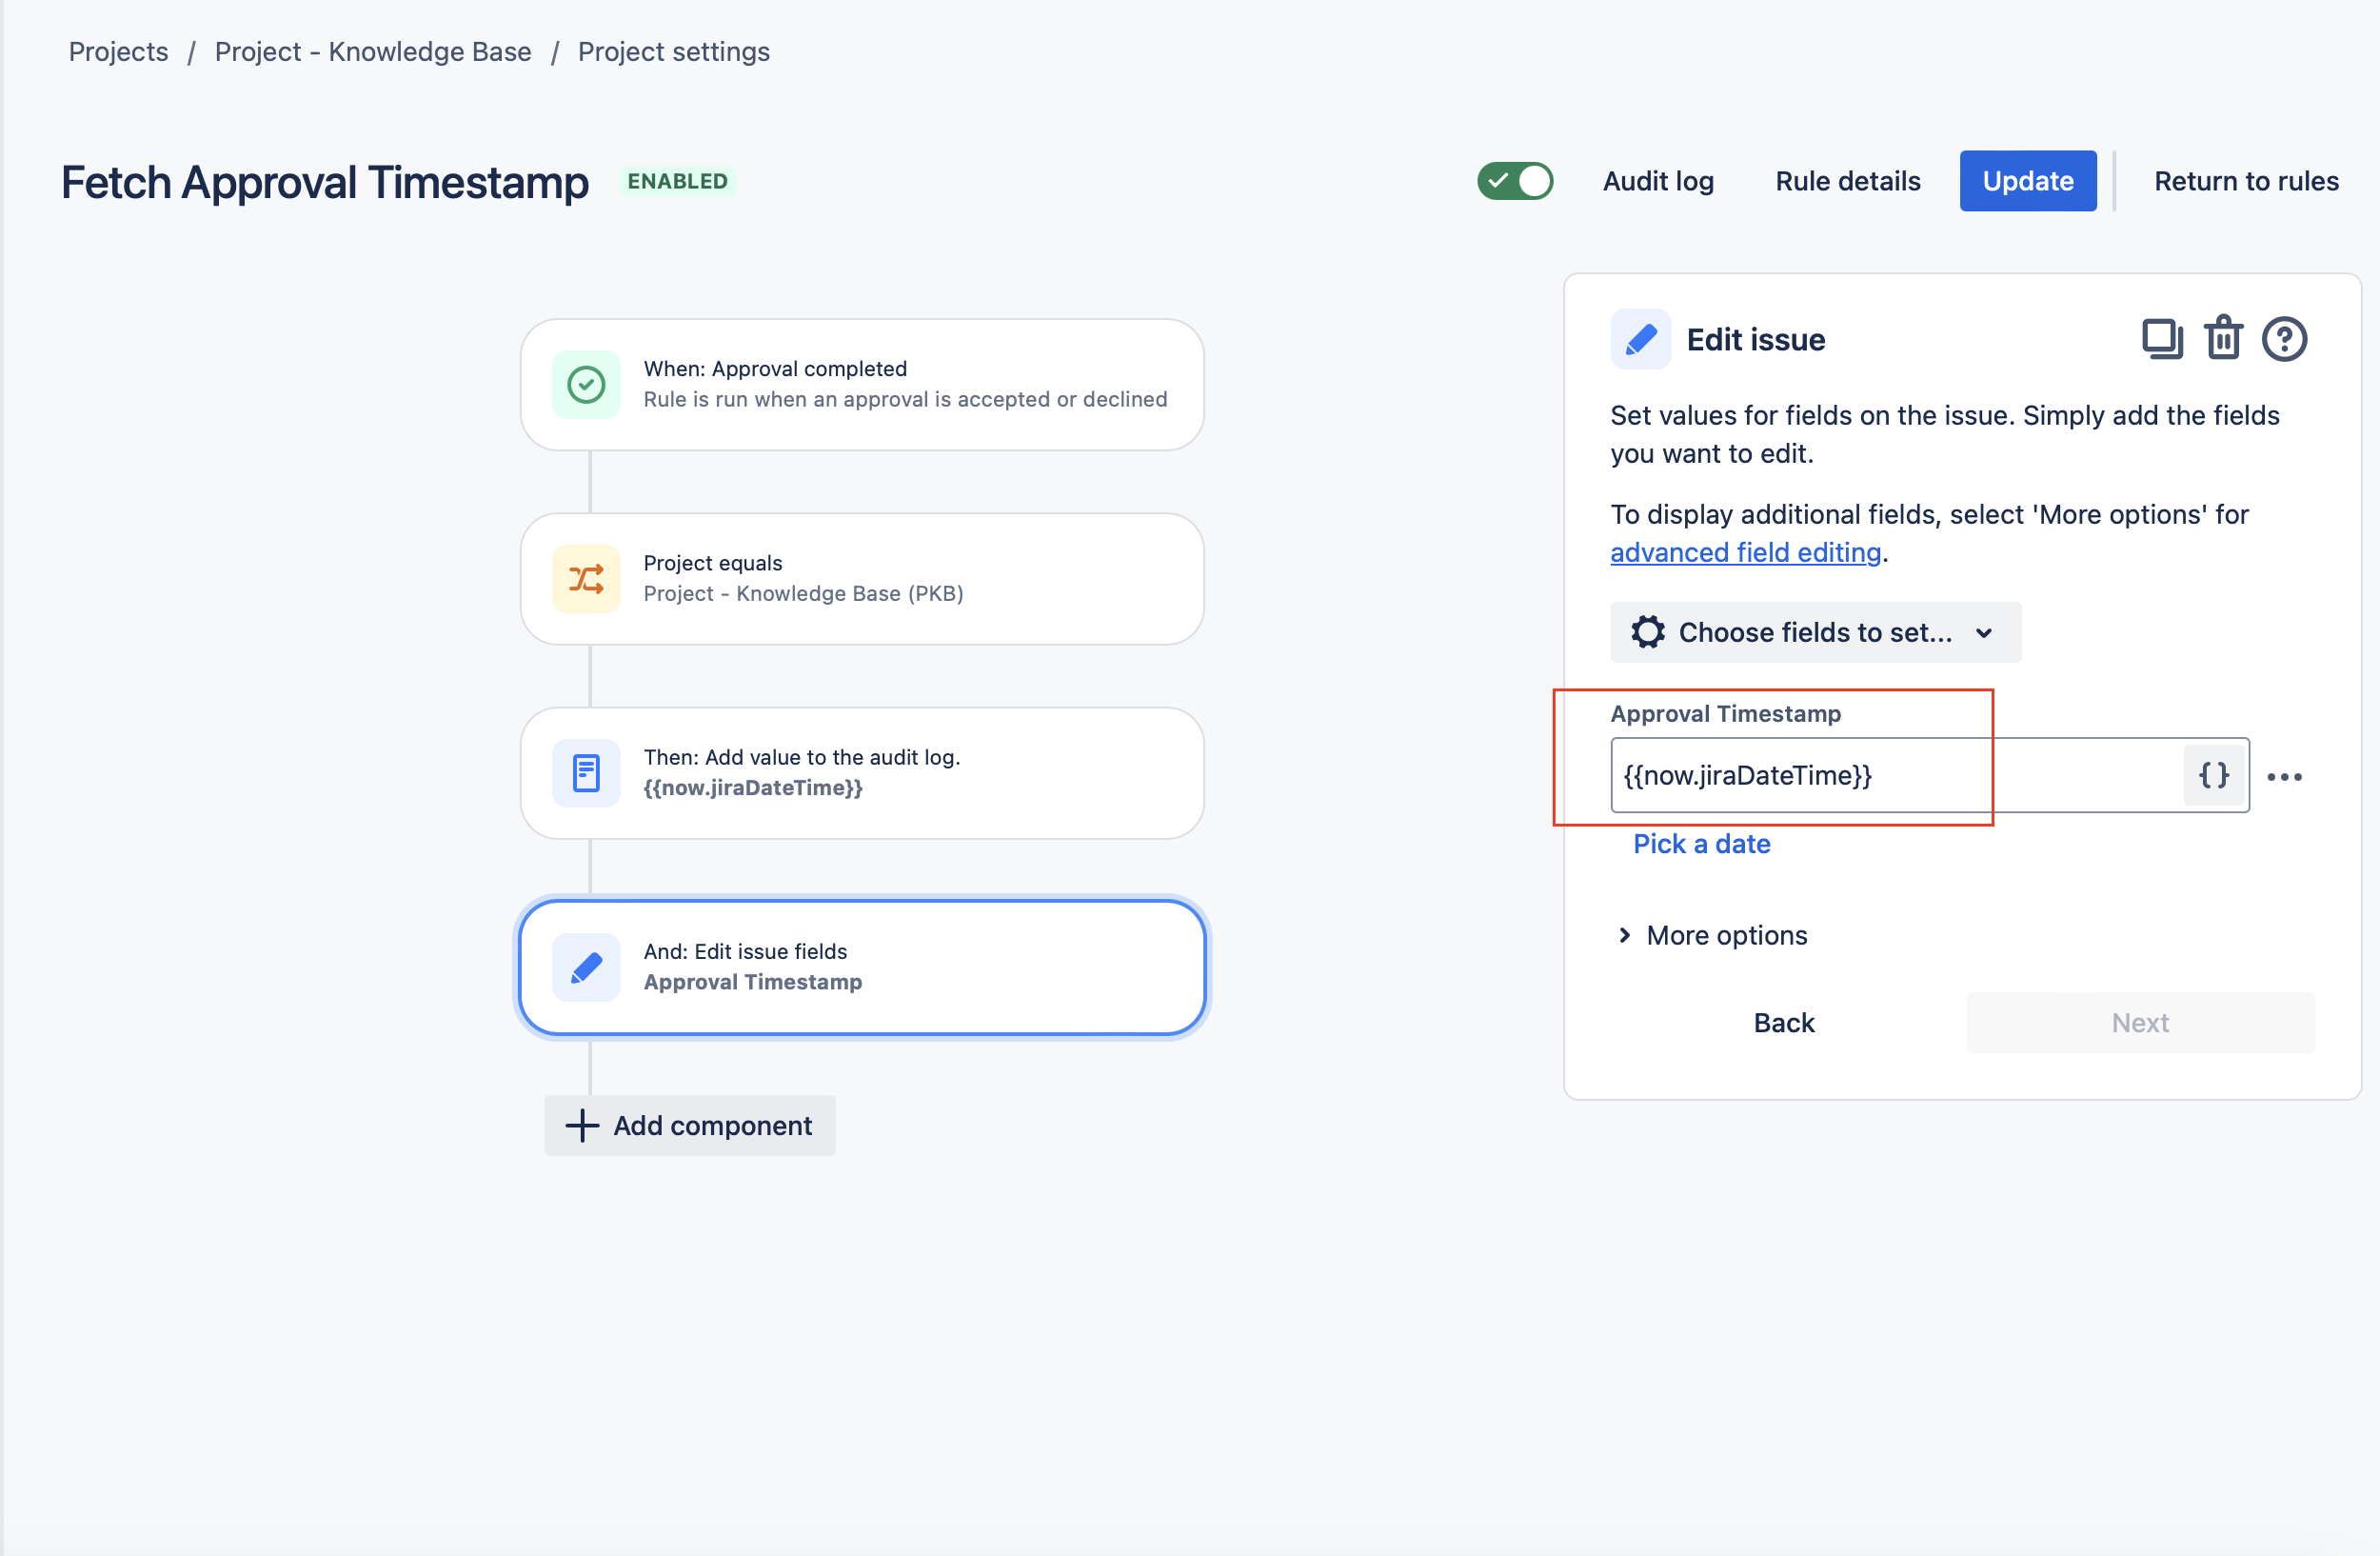Click Add component button
2380x1556 pixels.
click(690, 1125)
